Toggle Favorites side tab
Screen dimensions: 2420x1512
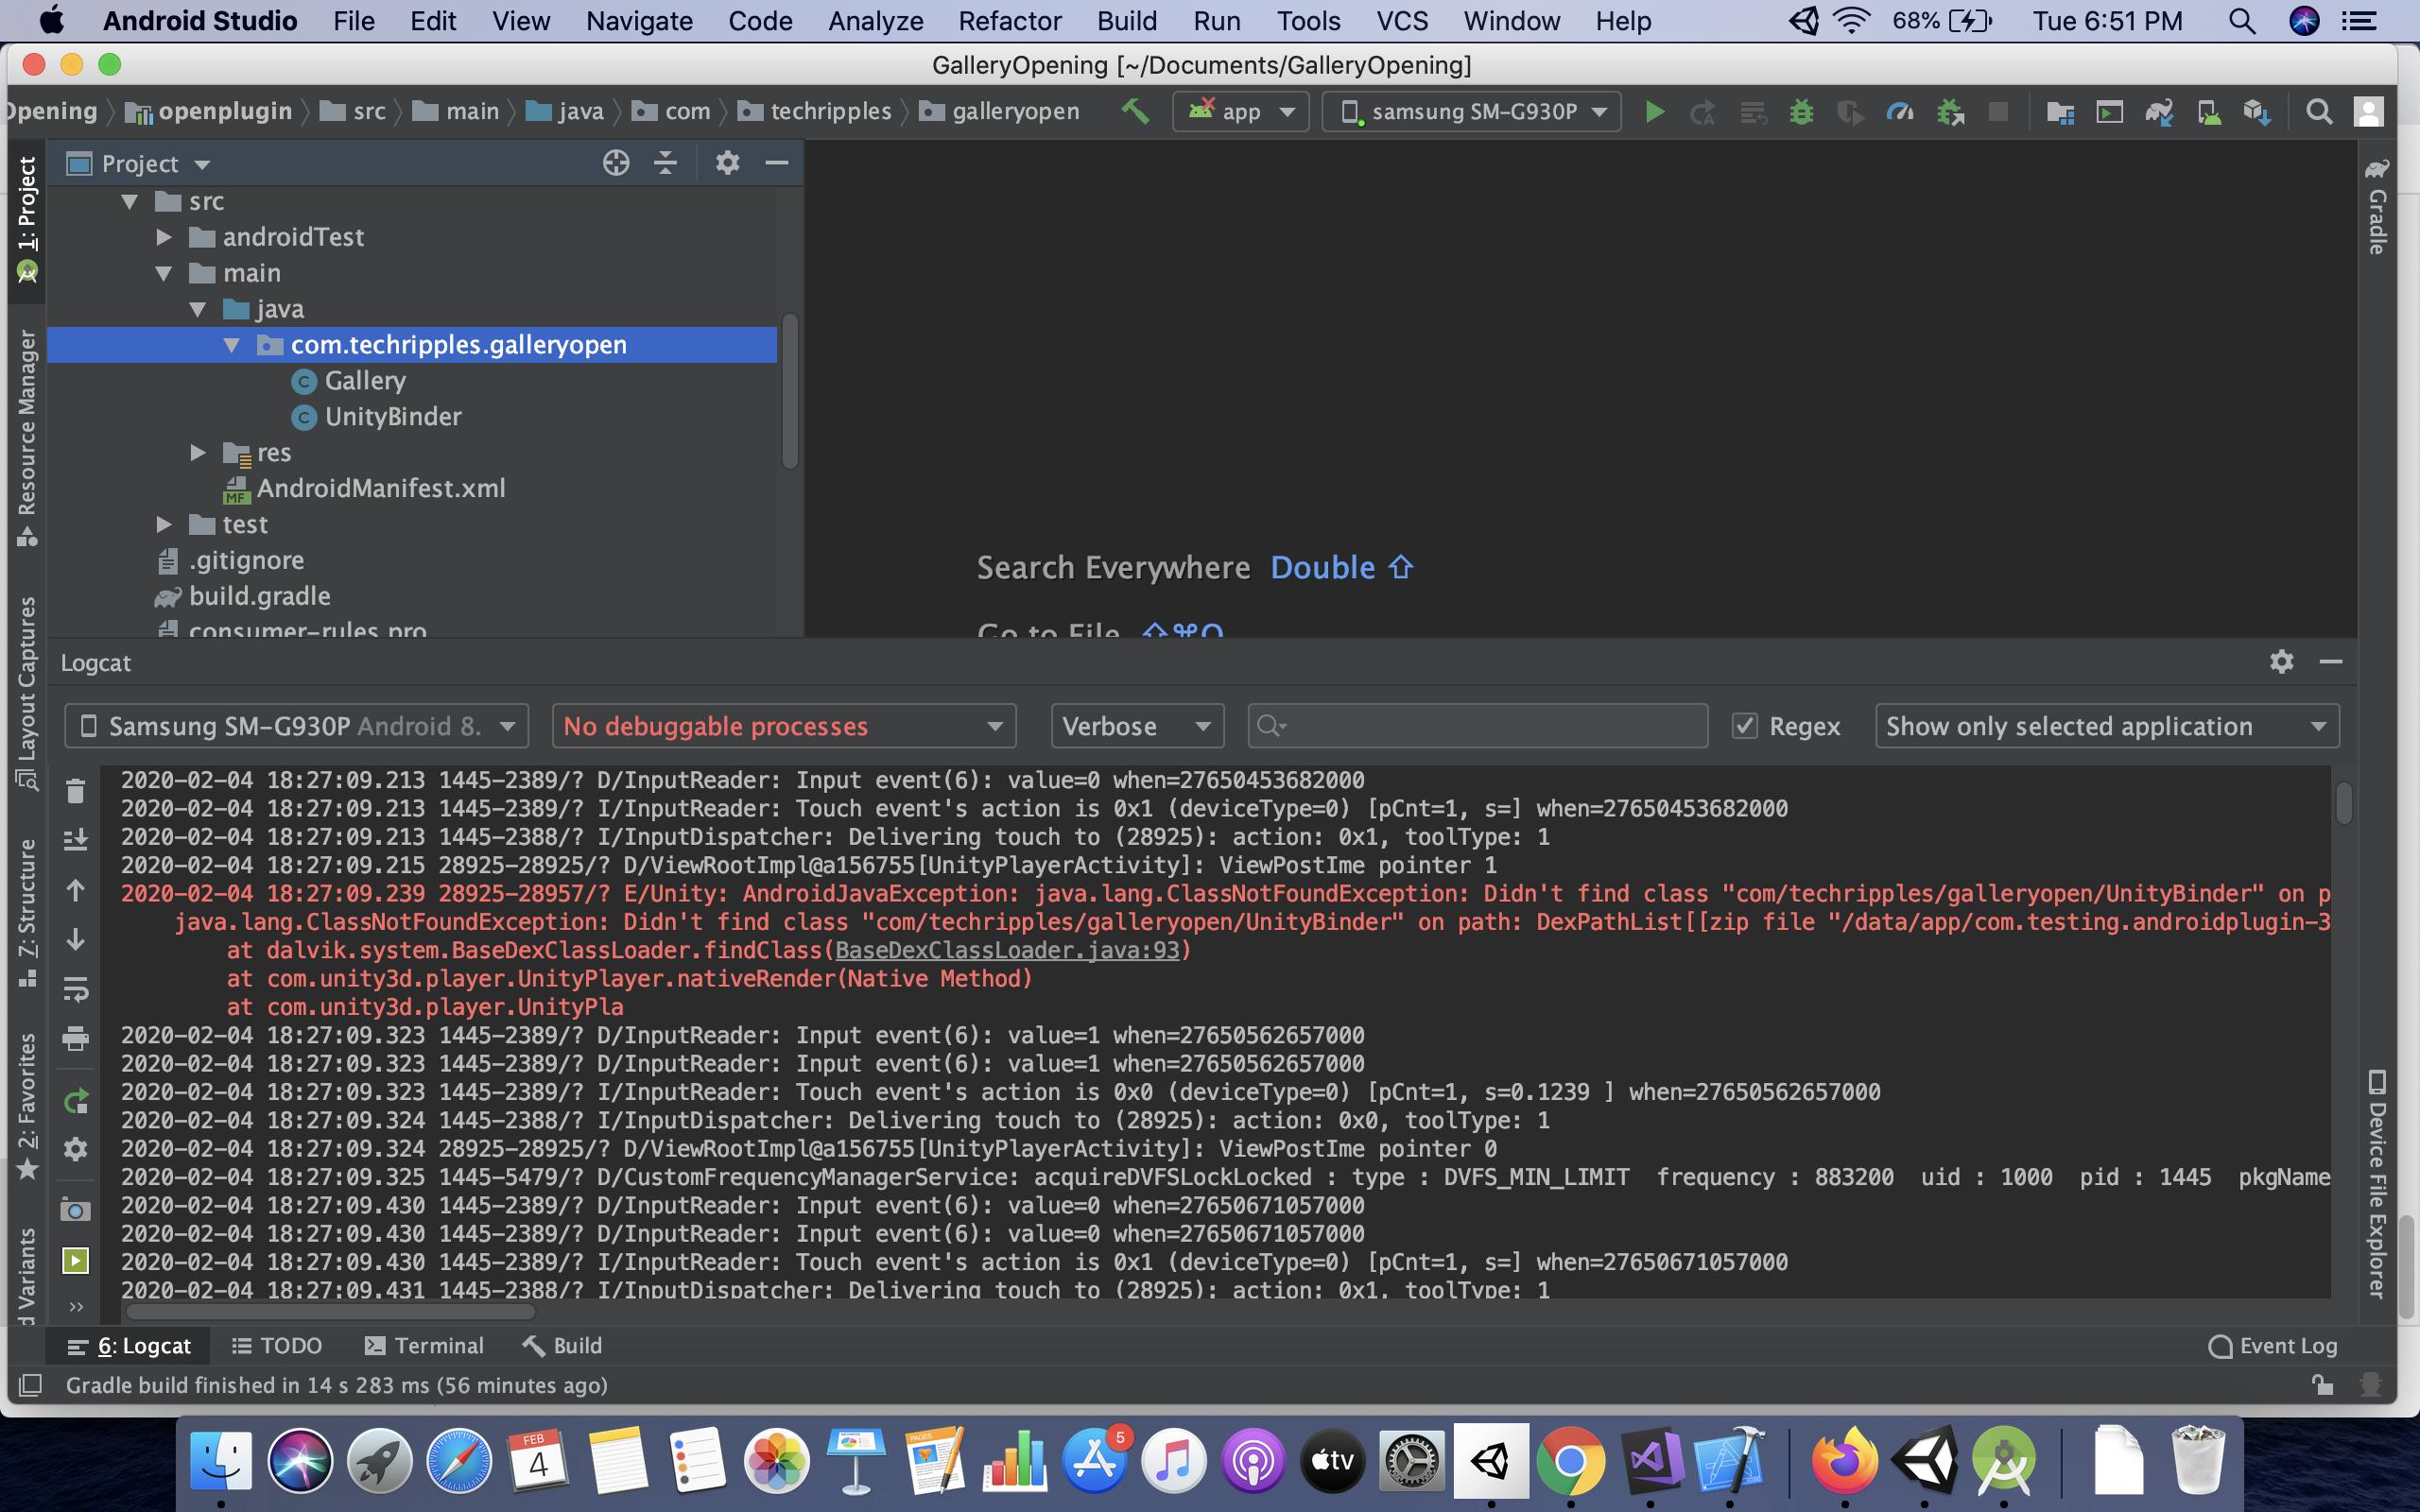27,1105
